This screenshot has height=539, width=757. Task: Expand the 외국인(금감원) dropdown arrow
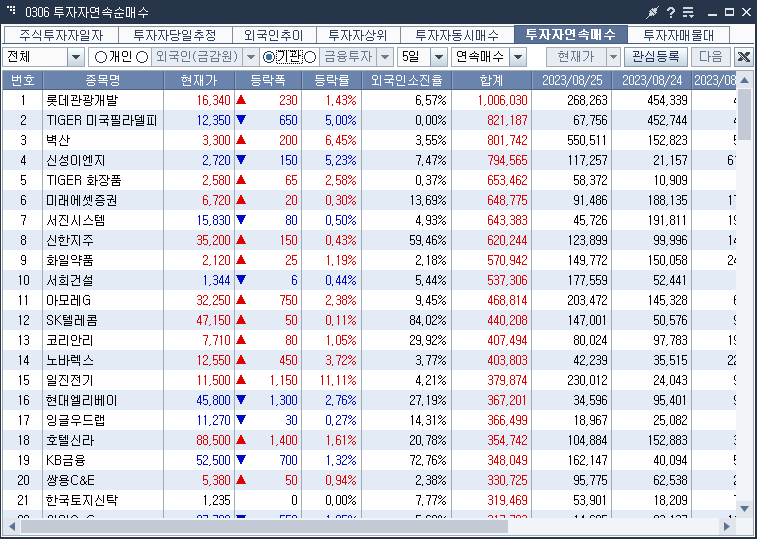(x=251, y=57)
